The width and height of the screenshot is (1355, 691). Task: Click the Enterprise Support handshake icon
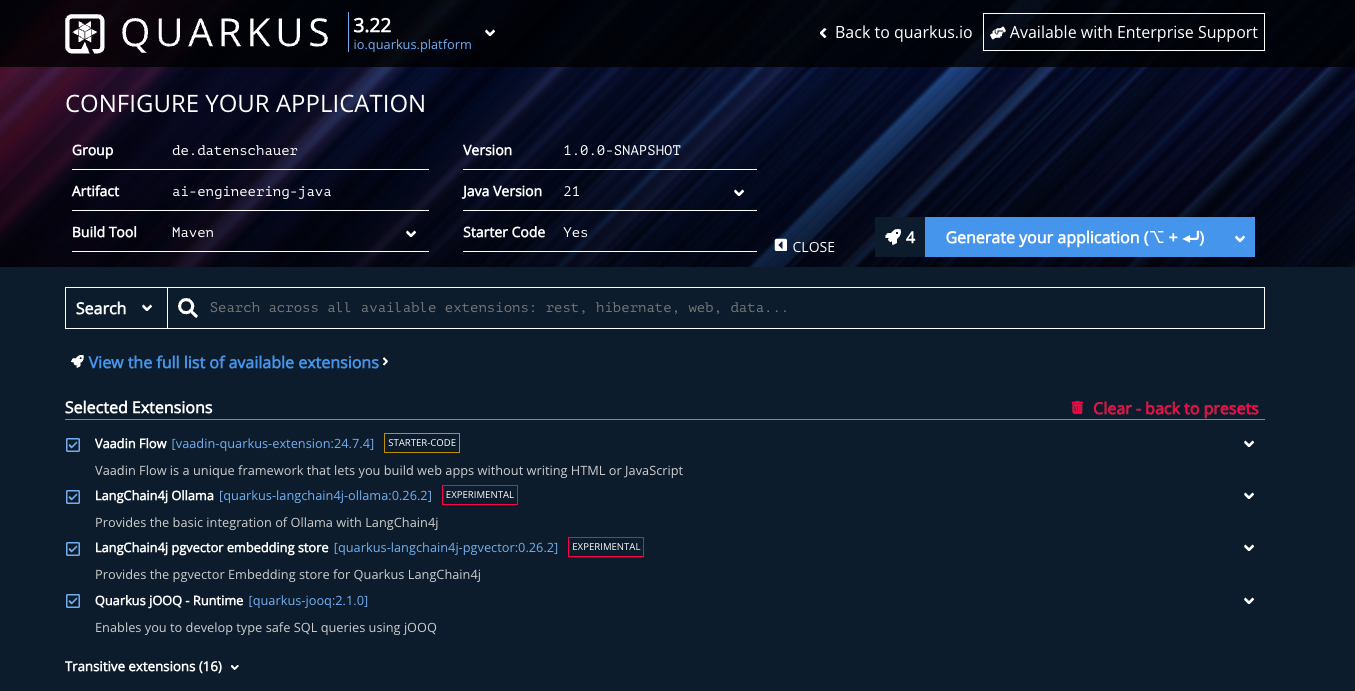pyautogui.click(x=998, y=33)
